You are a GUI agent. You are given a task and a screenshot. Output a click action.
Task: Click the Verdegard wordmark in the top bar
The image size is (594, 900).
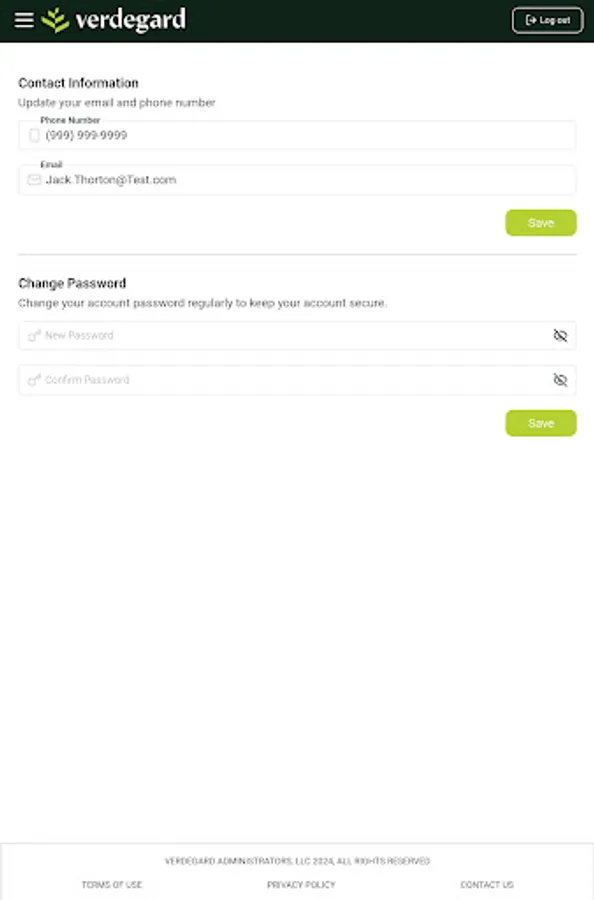[x=131, y=19]
